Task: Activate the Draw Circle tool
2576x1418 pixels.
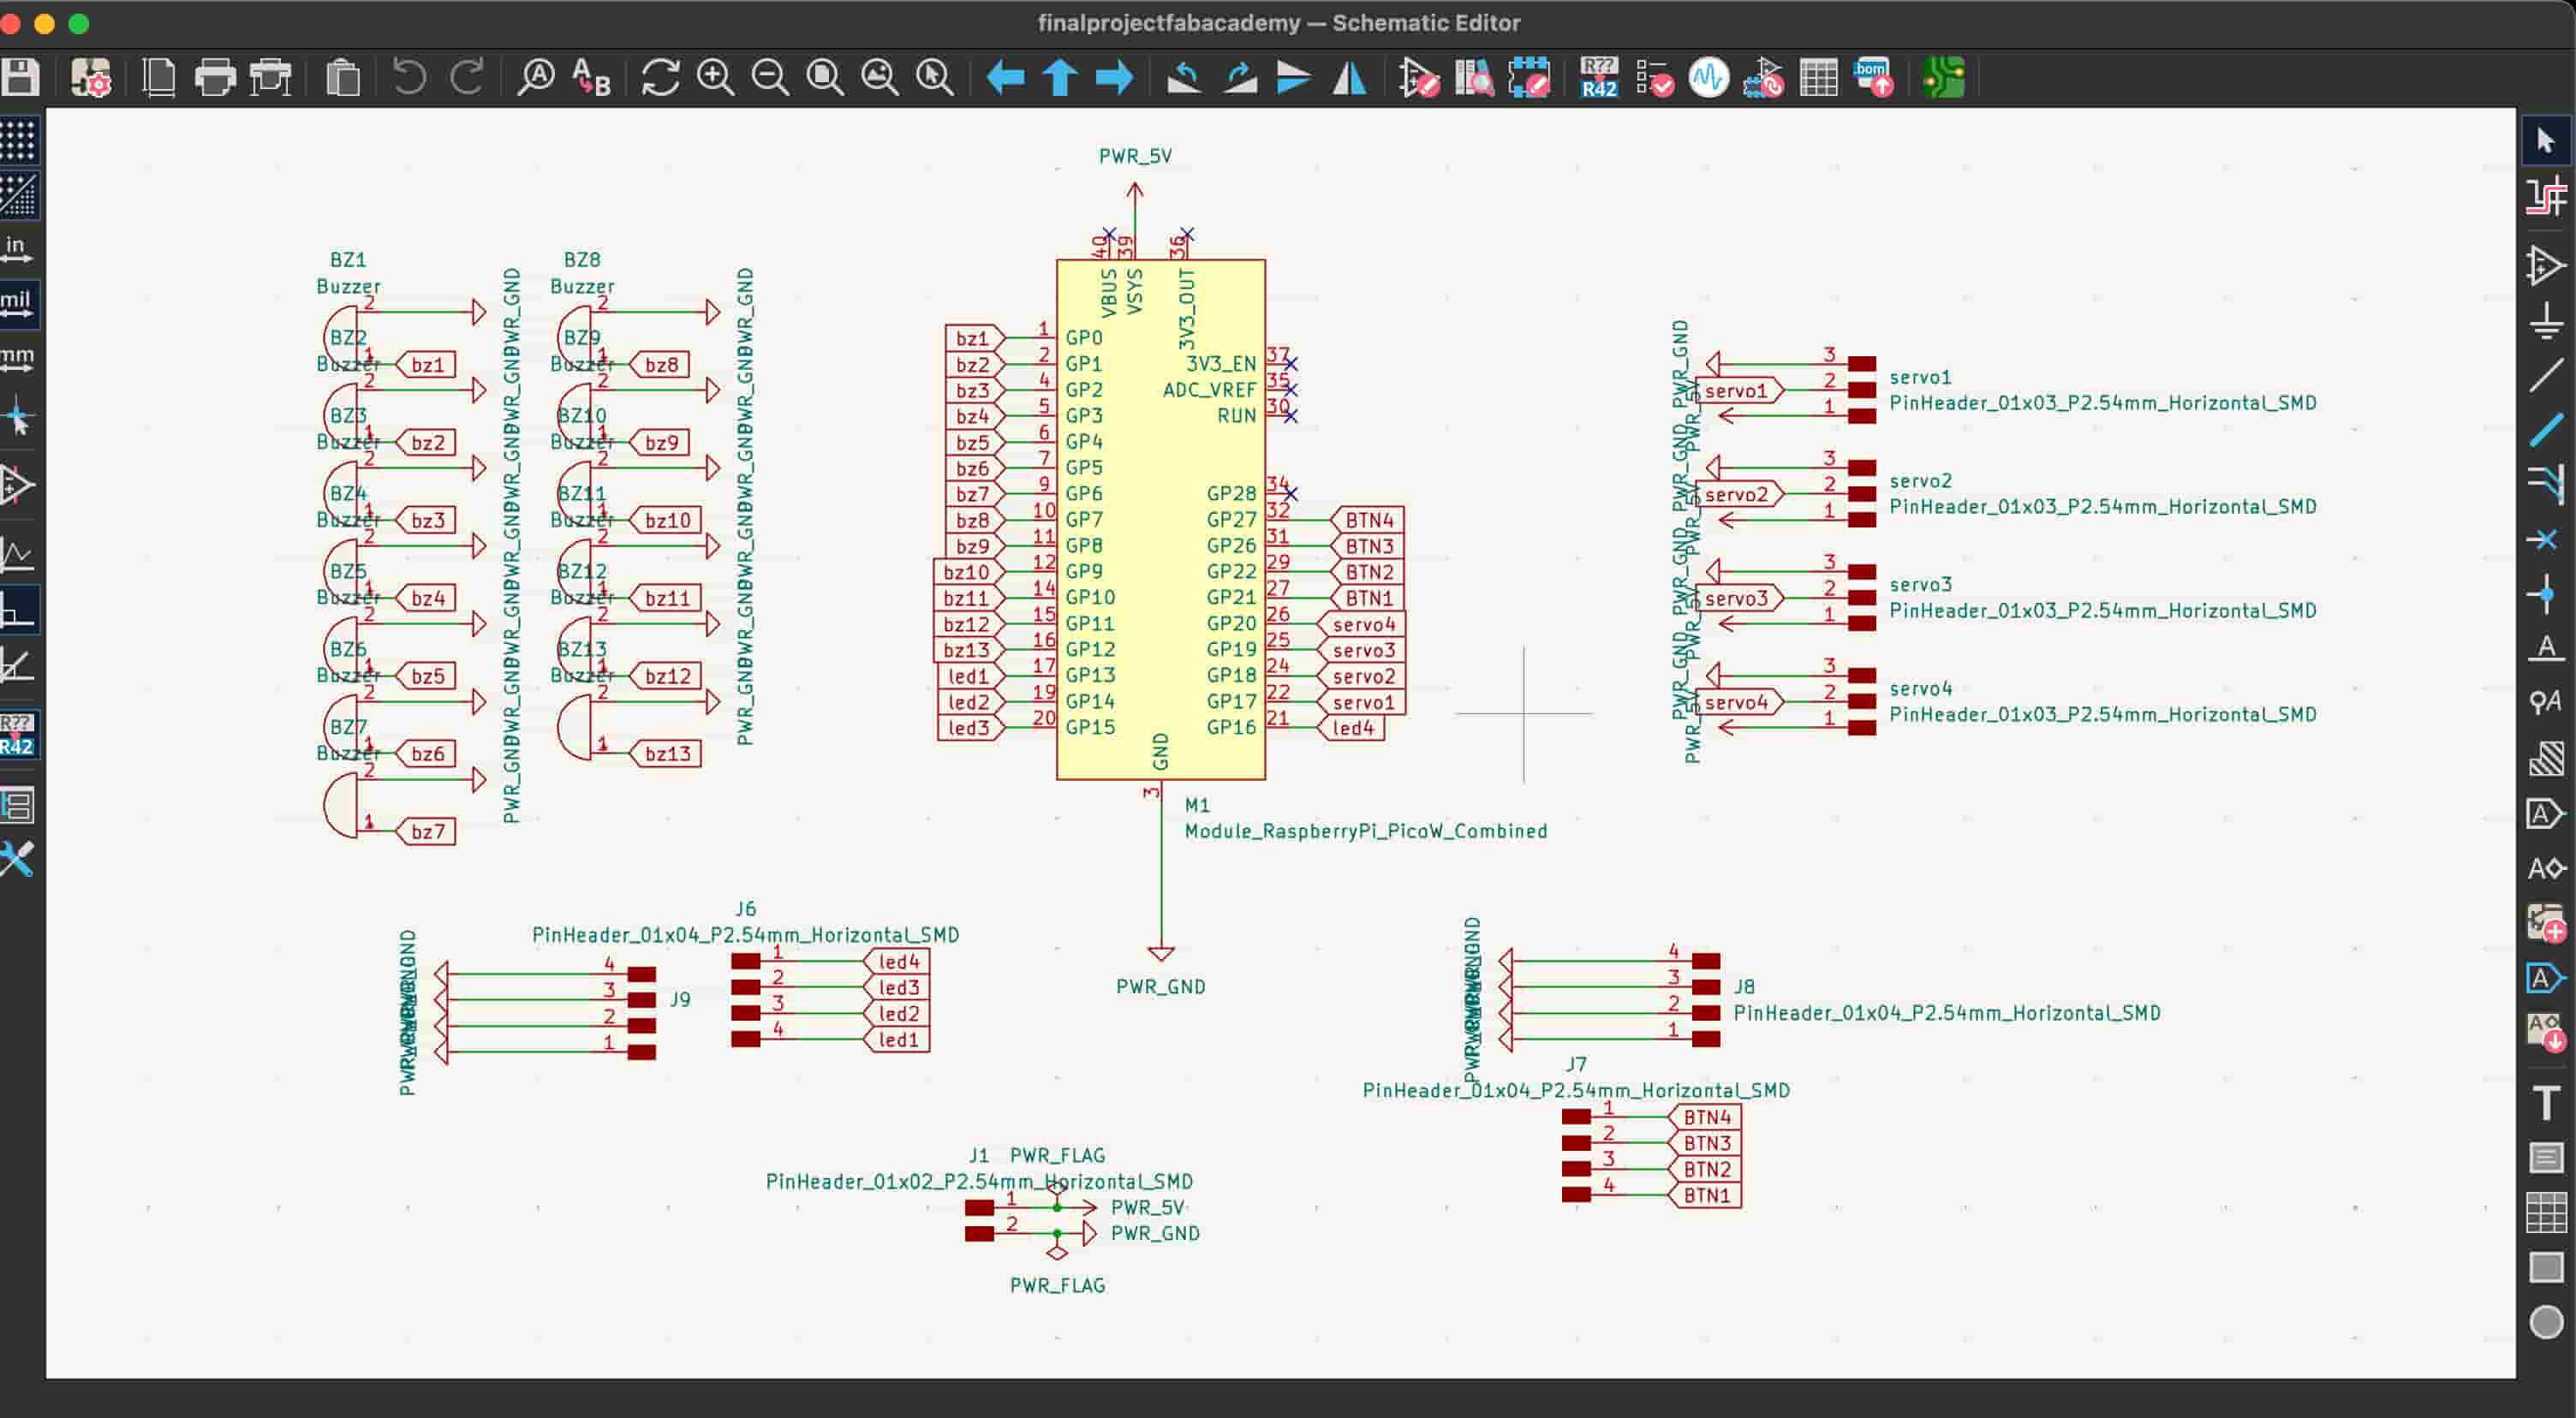Action: coord(2546,1322)
